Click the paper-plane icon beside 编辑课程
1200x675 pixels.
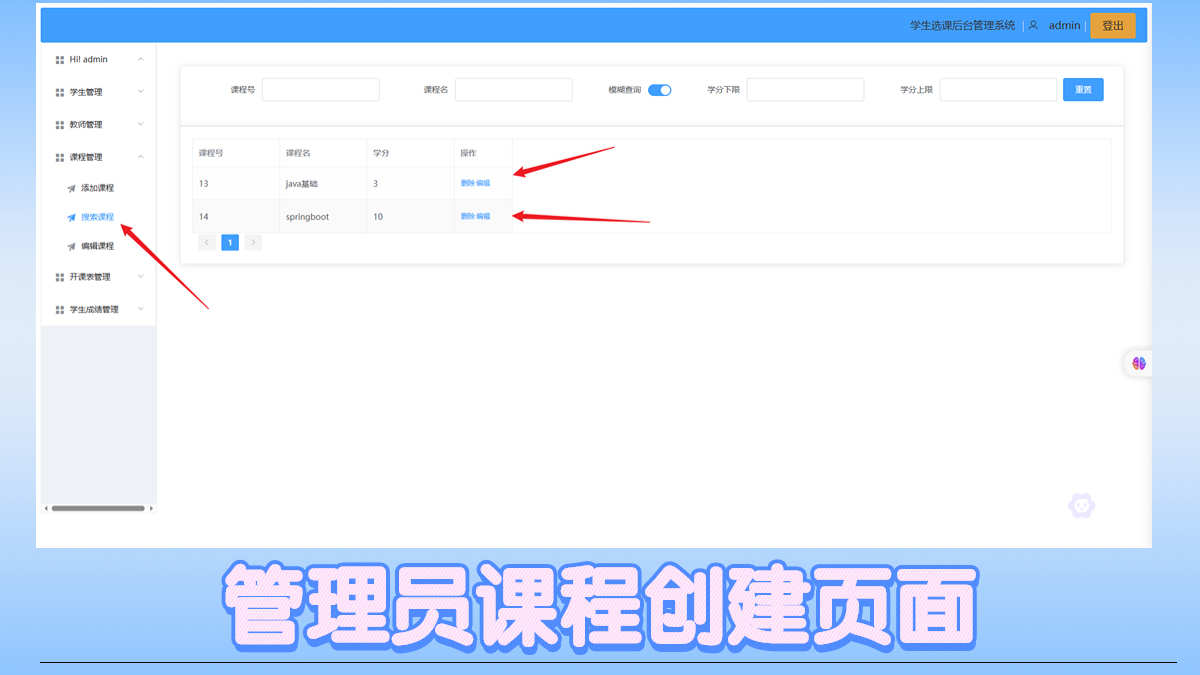(x=71, y=246)
